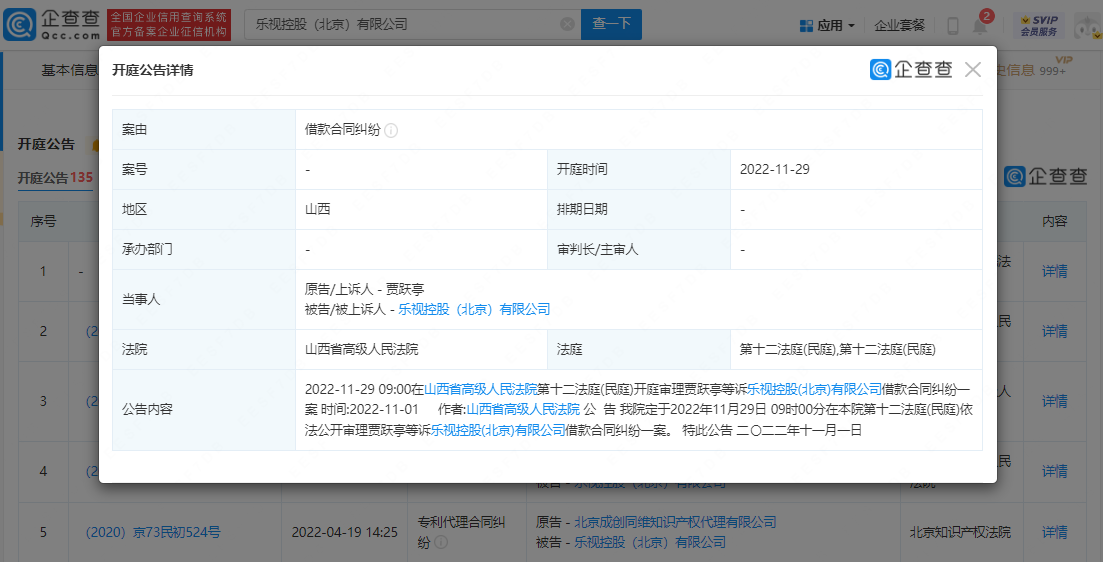
Task: Open 详情 link for row 5
Action: pyautogui.click(x=1054, y=532)
